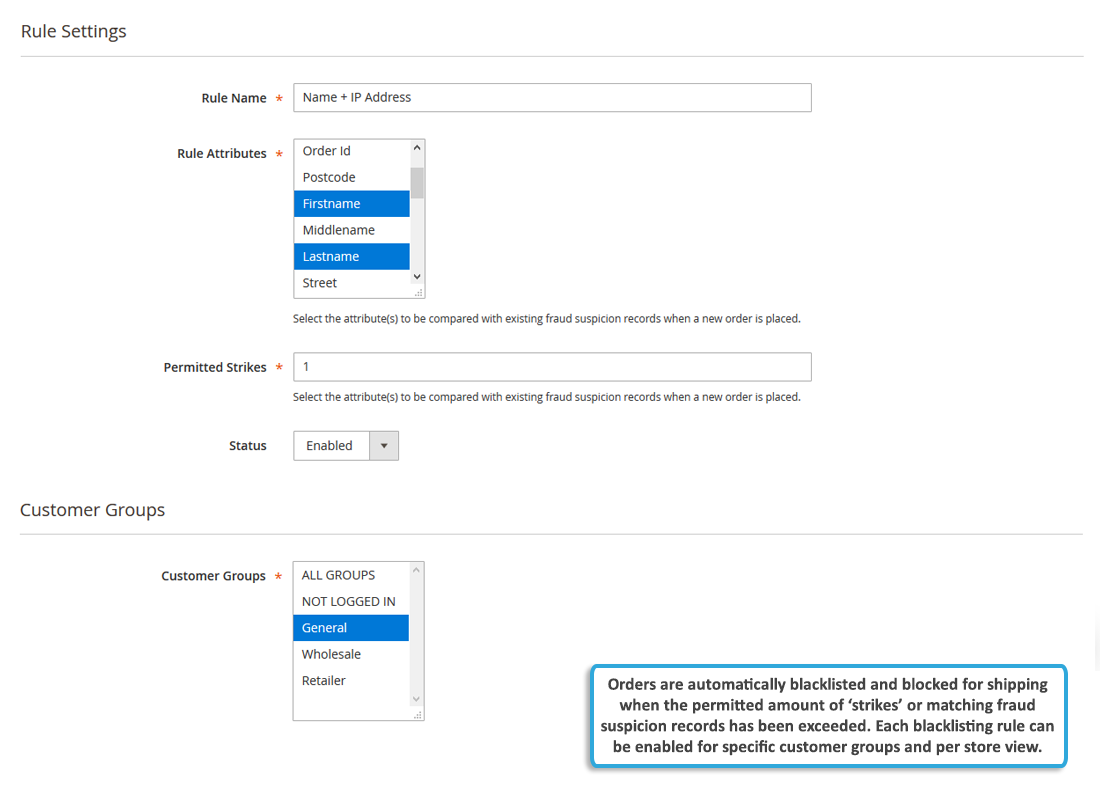Open the Status dropdown arrow

[384, 446]
